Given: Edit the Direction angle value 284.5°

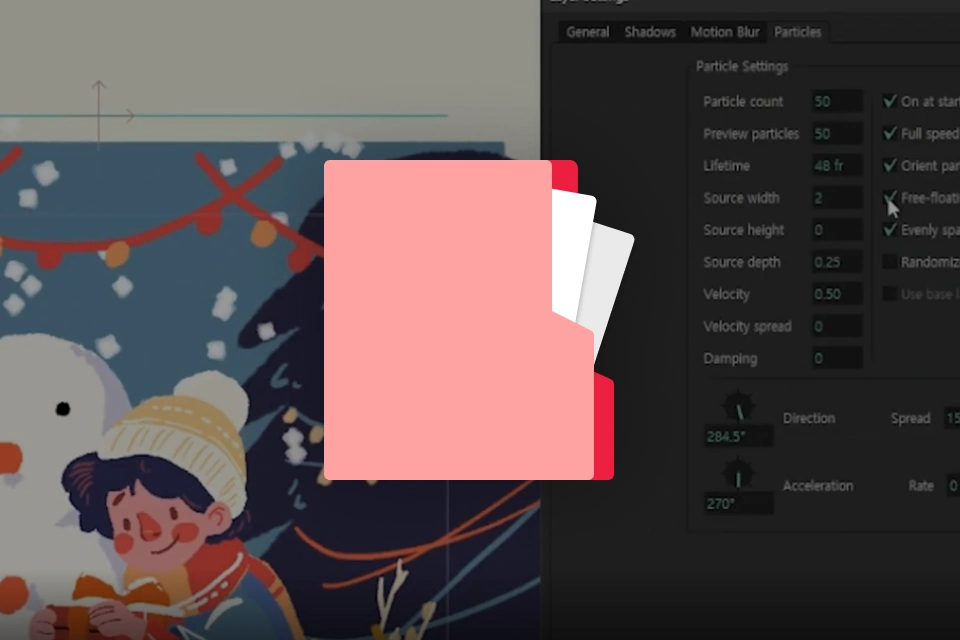Looking at the screenshot, I should click(x=738, y=437).
